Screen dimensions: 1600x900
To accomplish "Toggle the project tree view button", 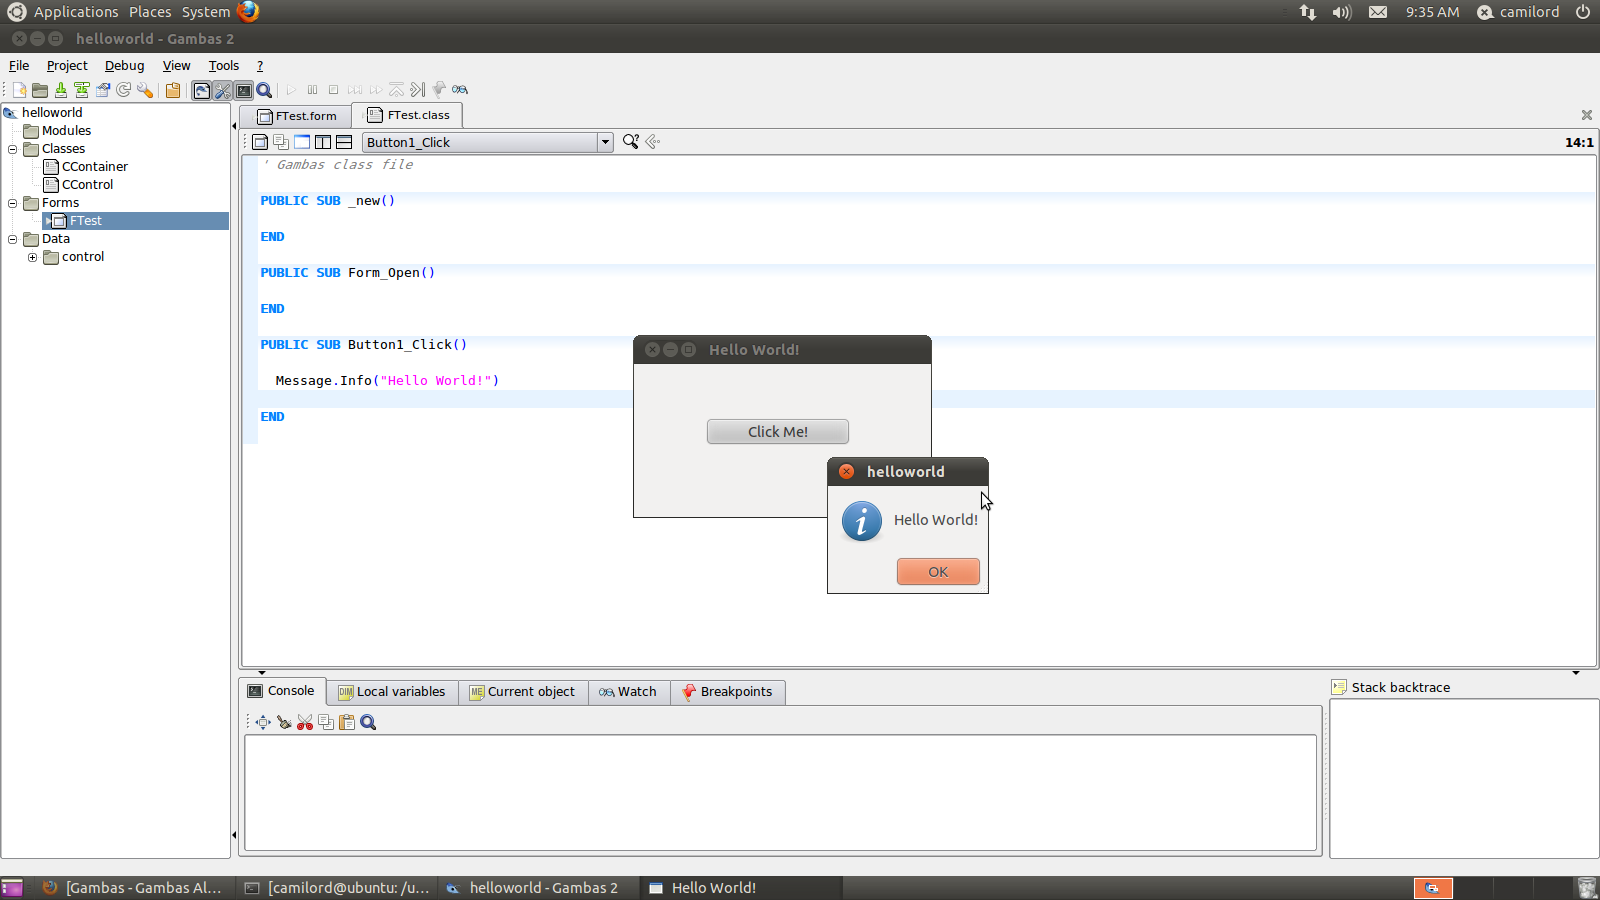I will click(202, 90).
